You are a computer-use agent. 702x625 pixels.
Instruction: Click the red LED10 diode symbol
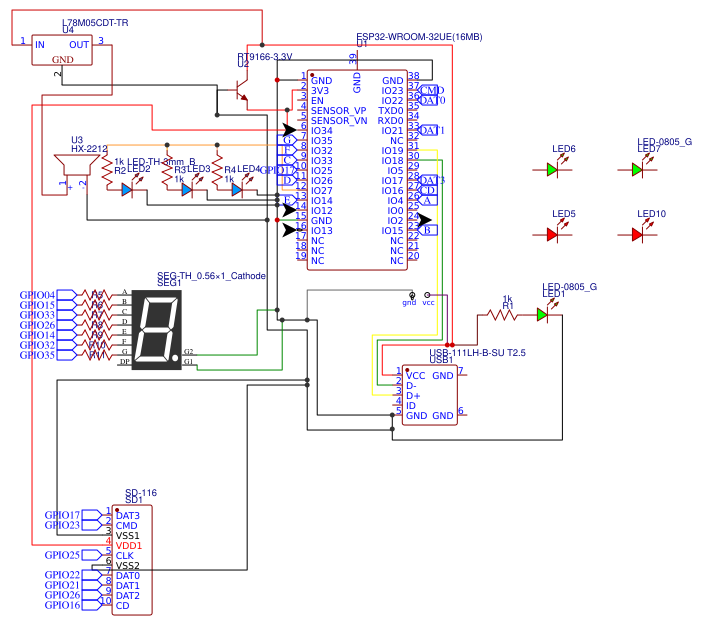pyautogui.click(x=637, y=234)
